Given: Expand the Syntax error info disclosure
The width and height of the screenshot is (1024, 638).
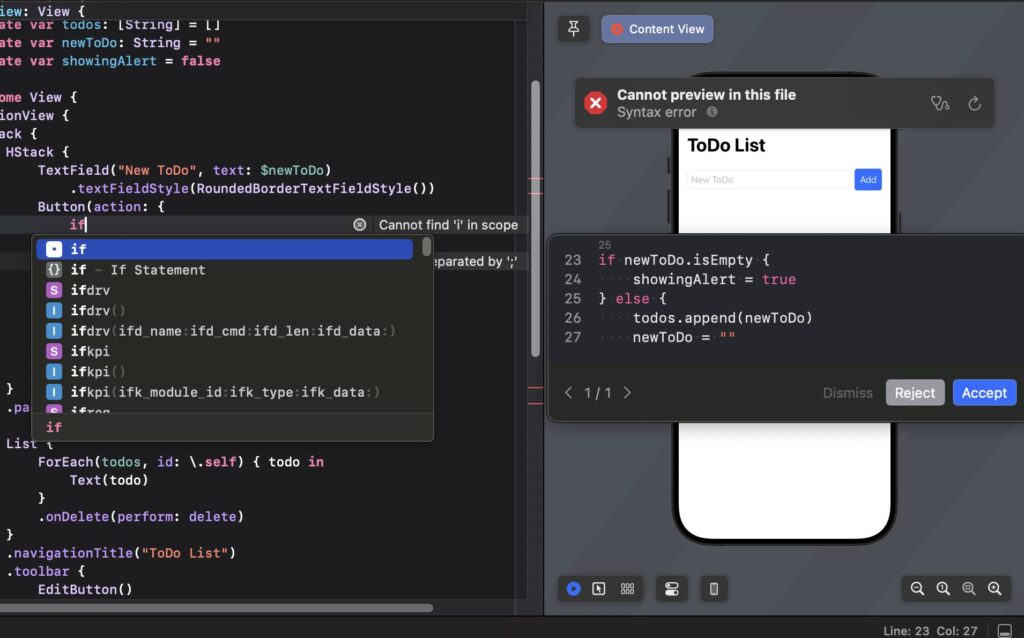Looking at the screenshot, I should 710,112.
